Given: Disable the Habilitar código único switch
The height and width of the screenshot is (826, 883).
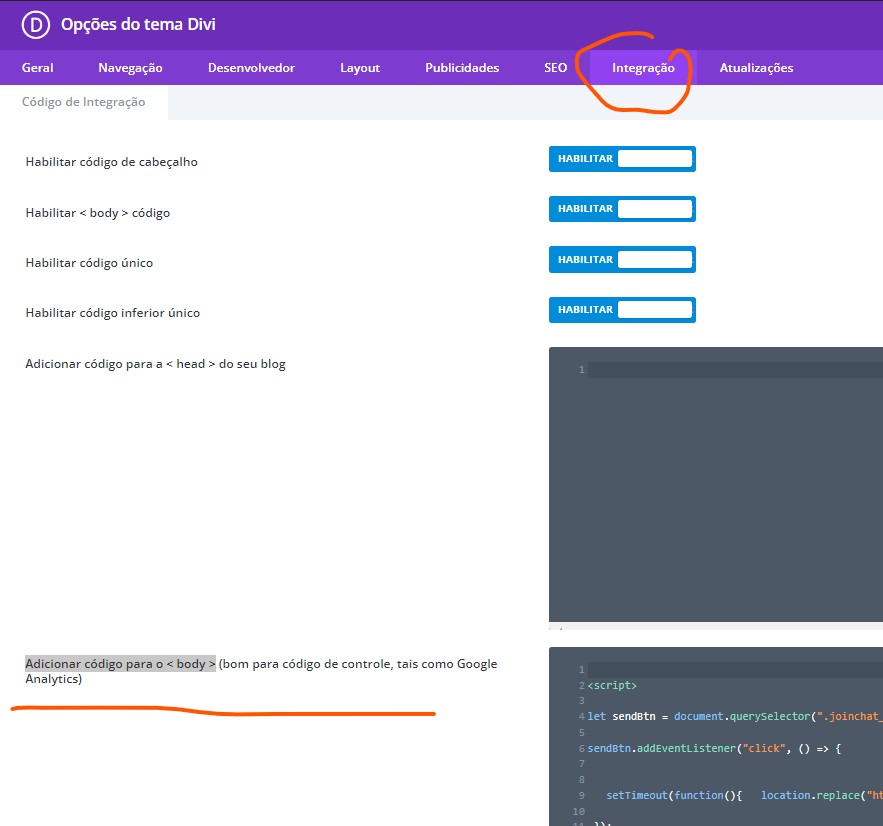Looking at the screenshot, I should (x=621, y=260).
